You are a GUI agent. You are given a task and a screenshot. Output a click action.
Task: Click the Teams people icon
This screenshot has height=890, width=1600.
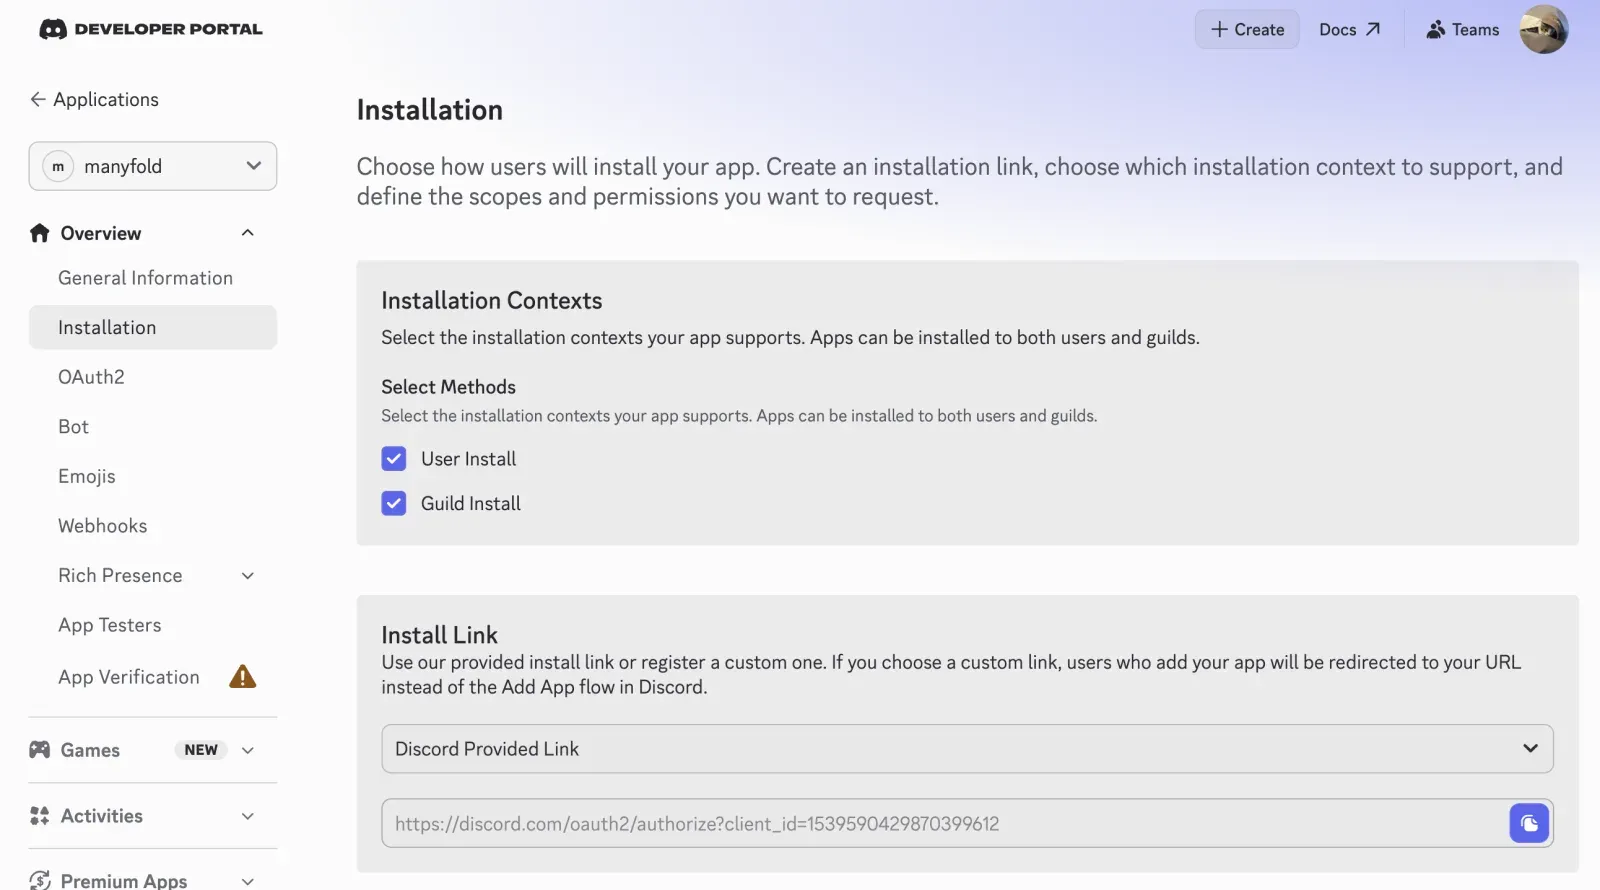click(x=1436, y=29)
